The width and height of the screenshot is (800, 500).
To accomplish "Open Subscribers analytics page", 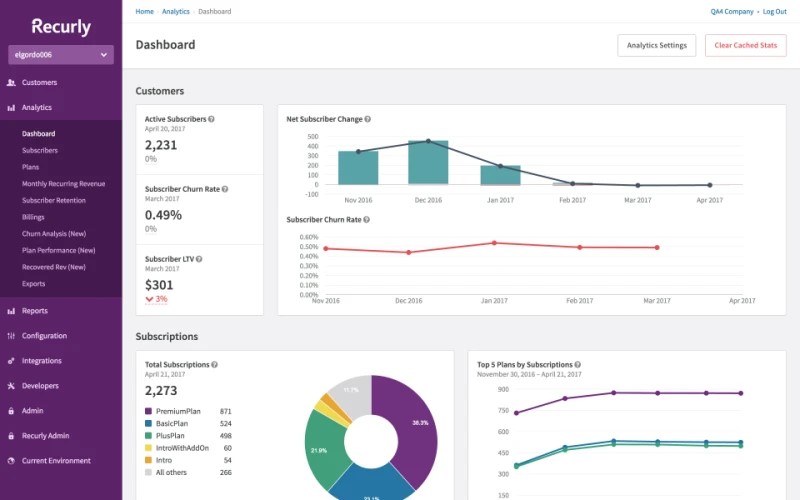I will pos(40,151).
